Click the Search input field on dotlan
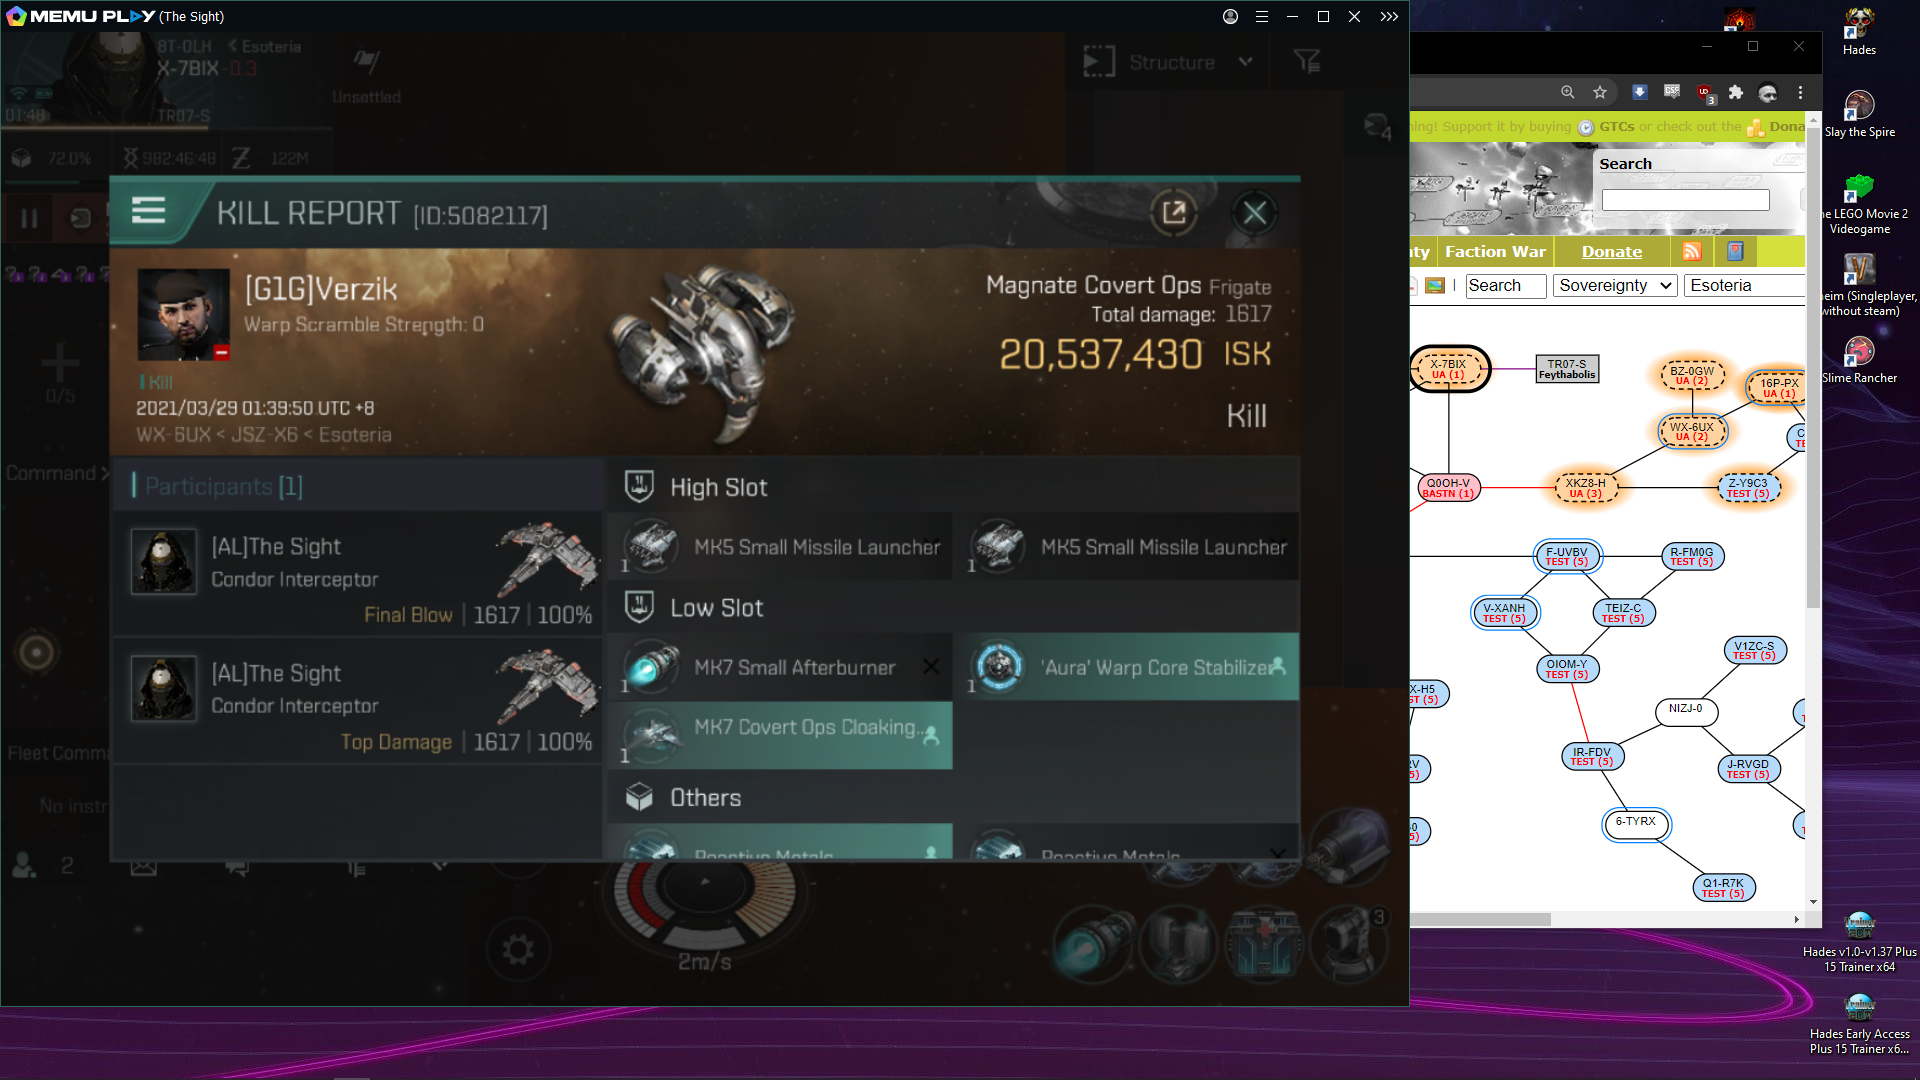 (1687, 198)
